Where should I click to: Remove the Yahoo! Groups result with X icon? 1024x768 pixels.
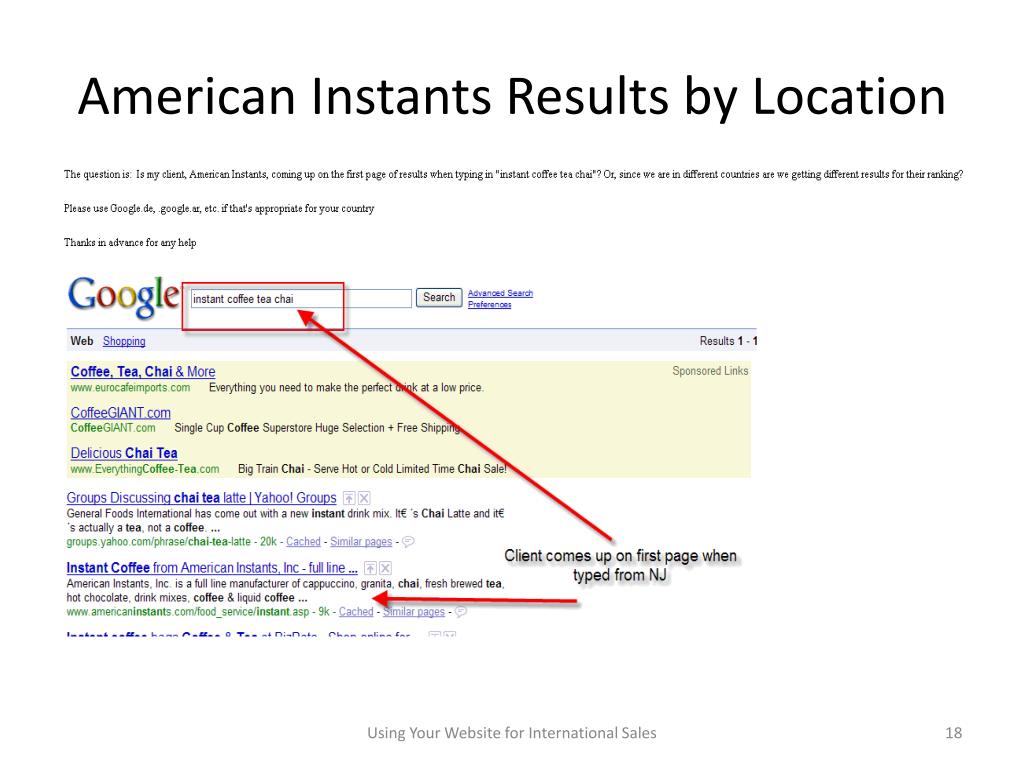364,498
